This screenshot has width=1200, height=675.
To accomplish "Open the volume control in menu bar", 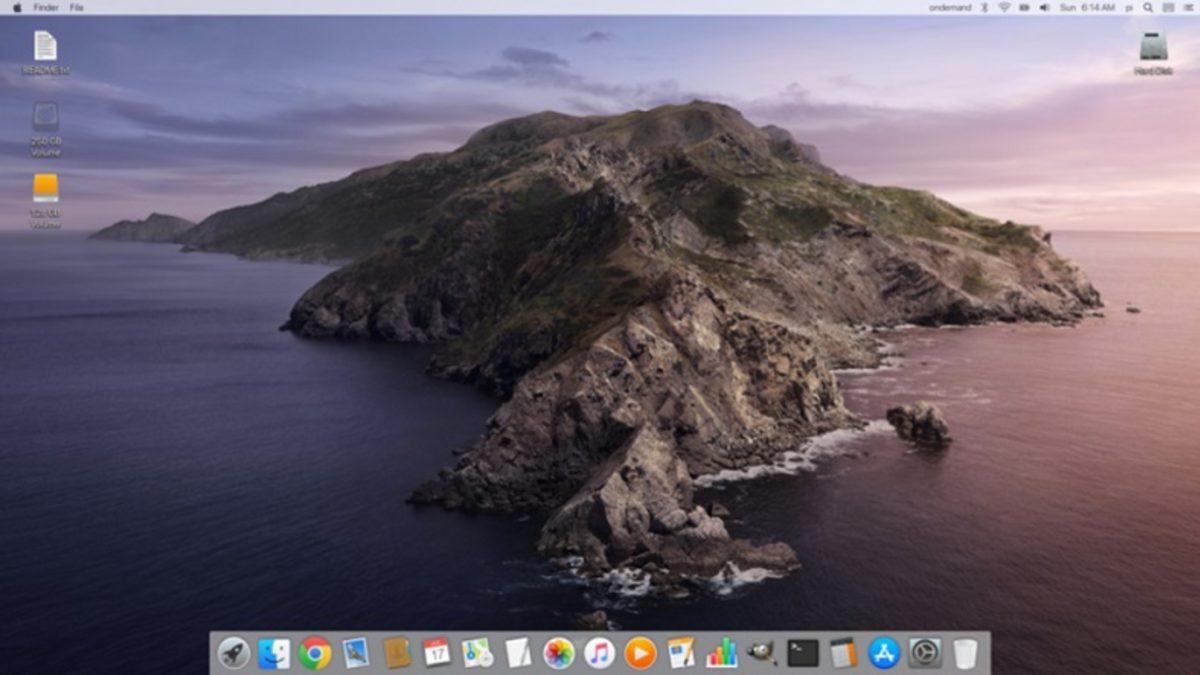I will point(1044,8).
